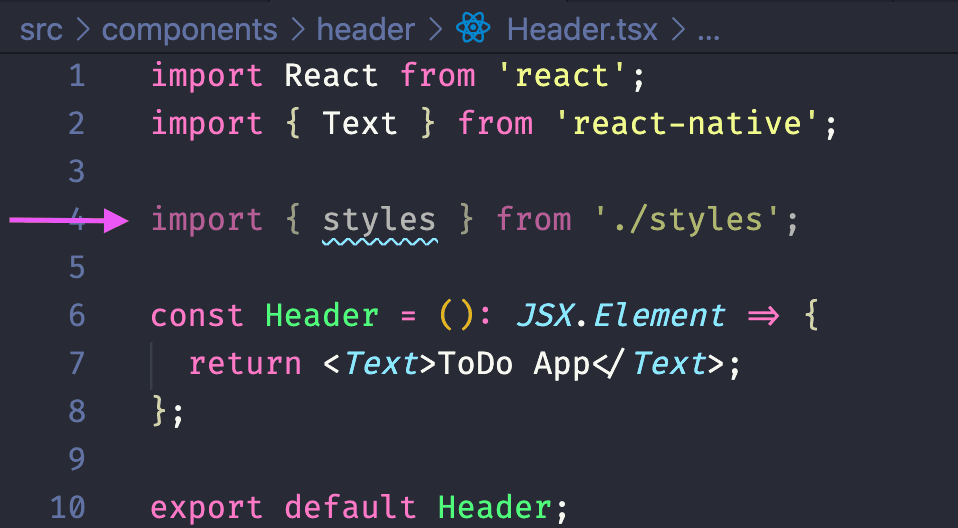
Task: Click the Header constant name on line 6
Action: (x=322, y=316)
